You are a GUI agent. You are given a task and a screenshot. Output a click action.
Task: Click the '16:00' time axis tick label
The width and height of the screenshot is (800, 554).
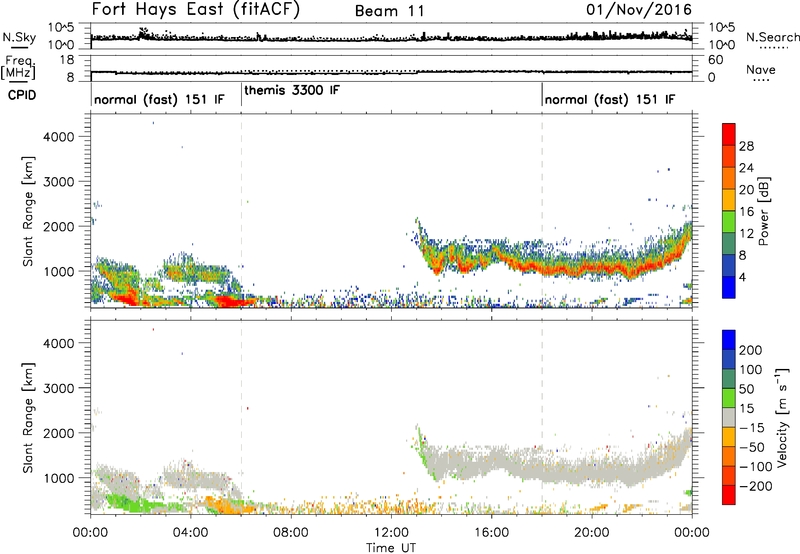[491, 533]
